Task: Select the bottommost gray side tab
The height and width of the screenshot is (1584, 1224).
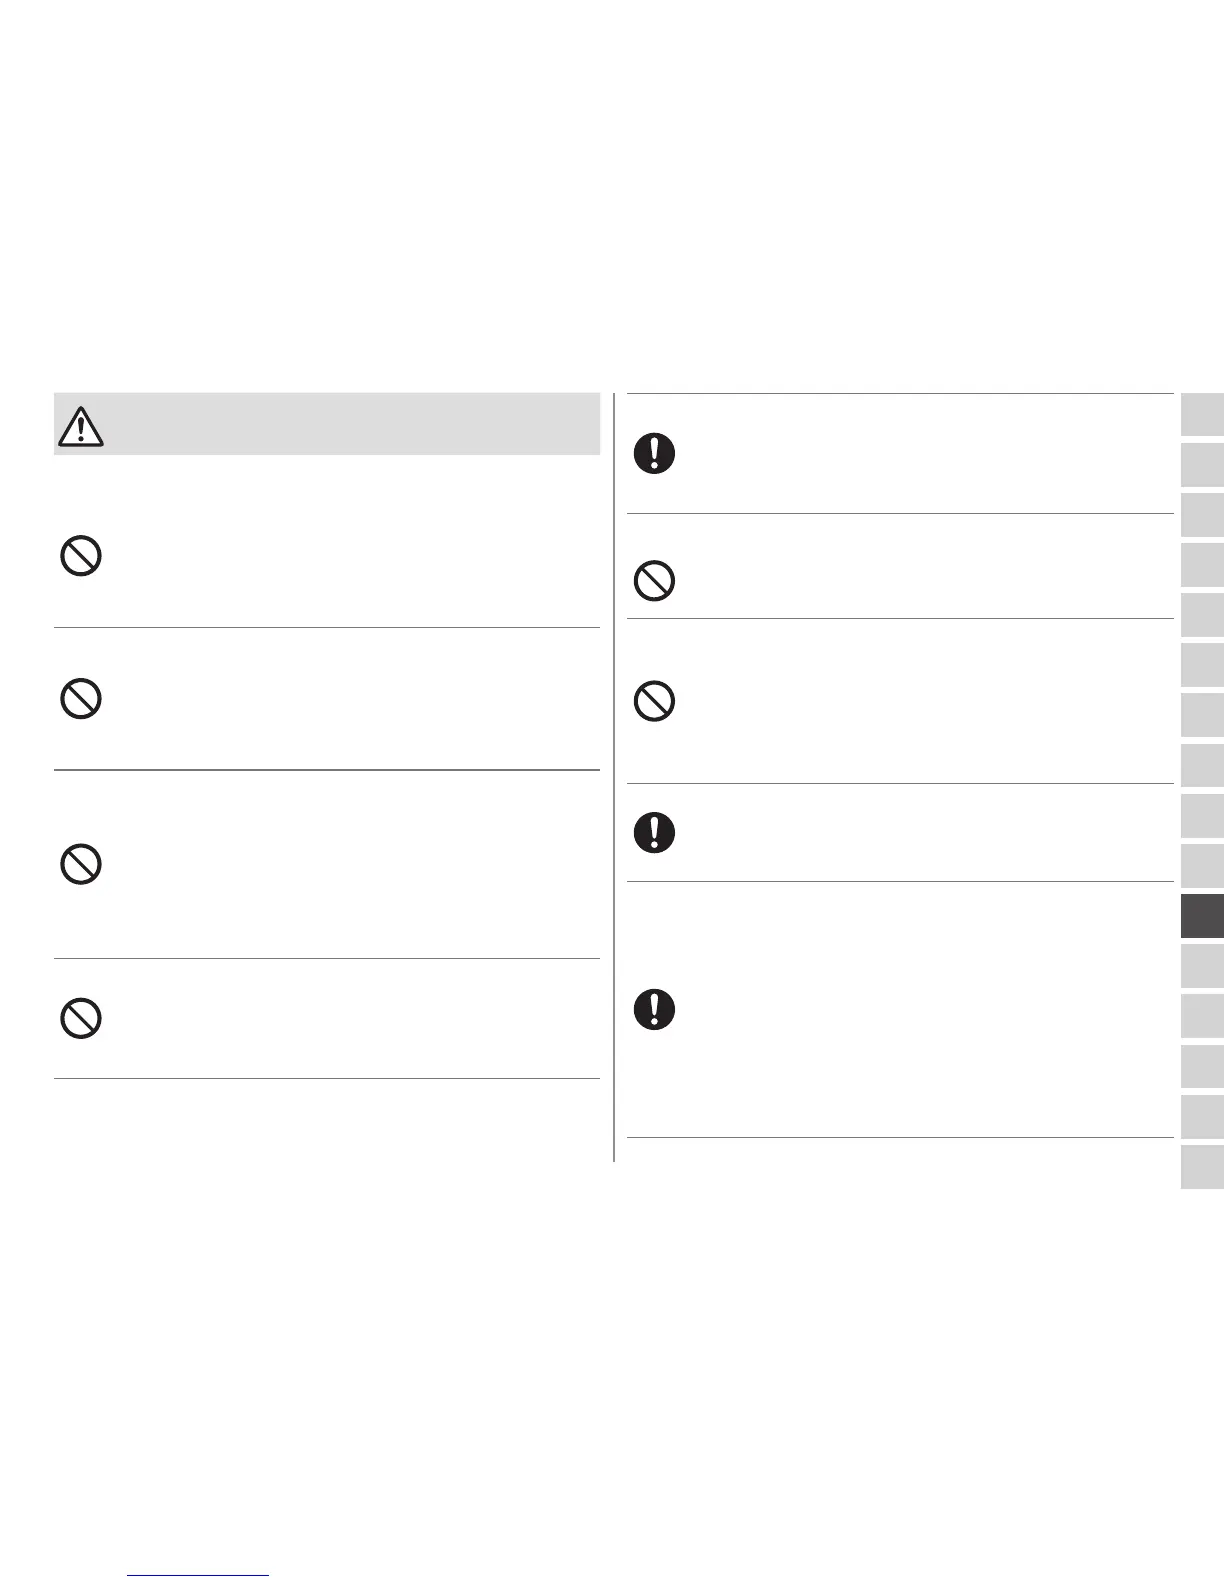Action: pos(1202,1167)
